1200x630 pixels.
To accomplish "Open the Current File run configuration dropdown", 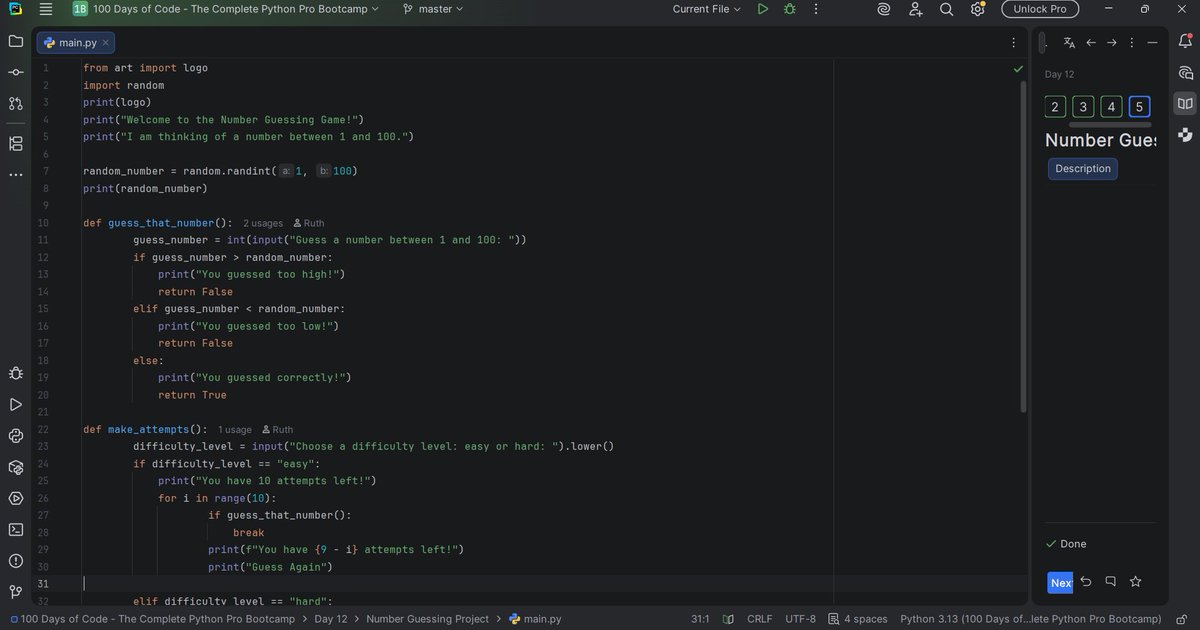I will click(707, 9).
